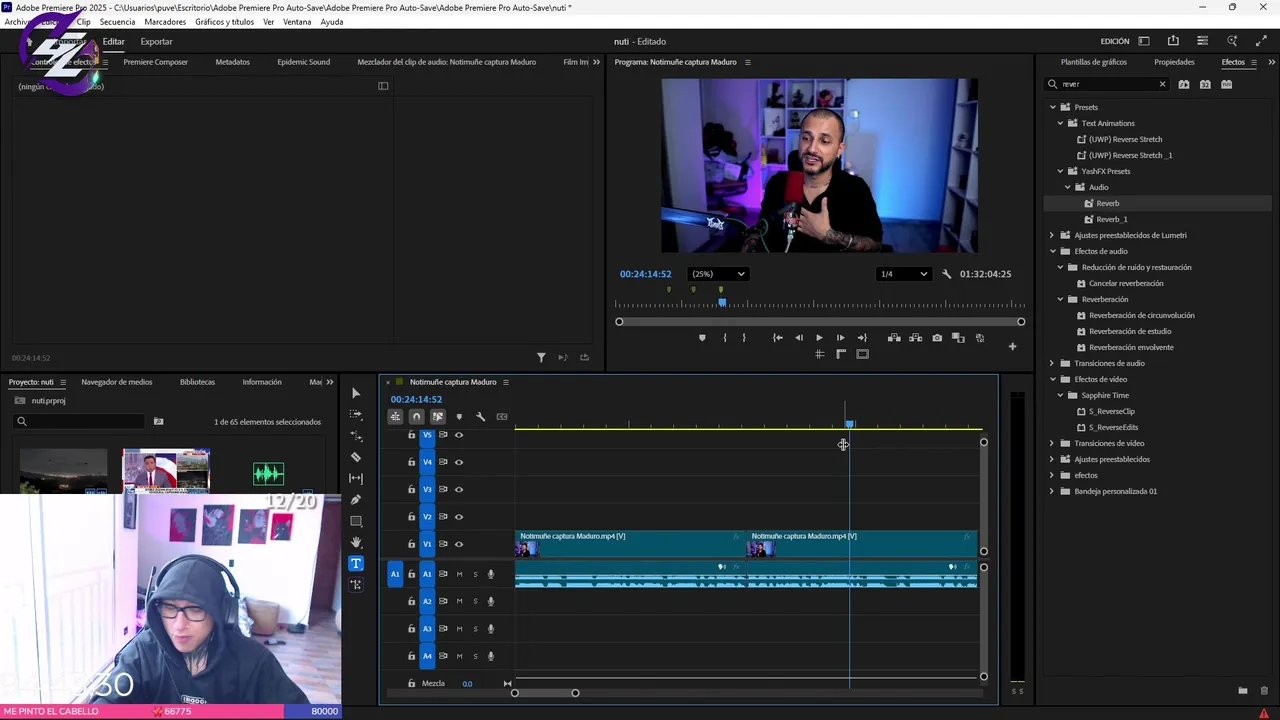Open the Exportar workspace
This screenshot has width=1280, height=720.
click(x=156, y=41)
